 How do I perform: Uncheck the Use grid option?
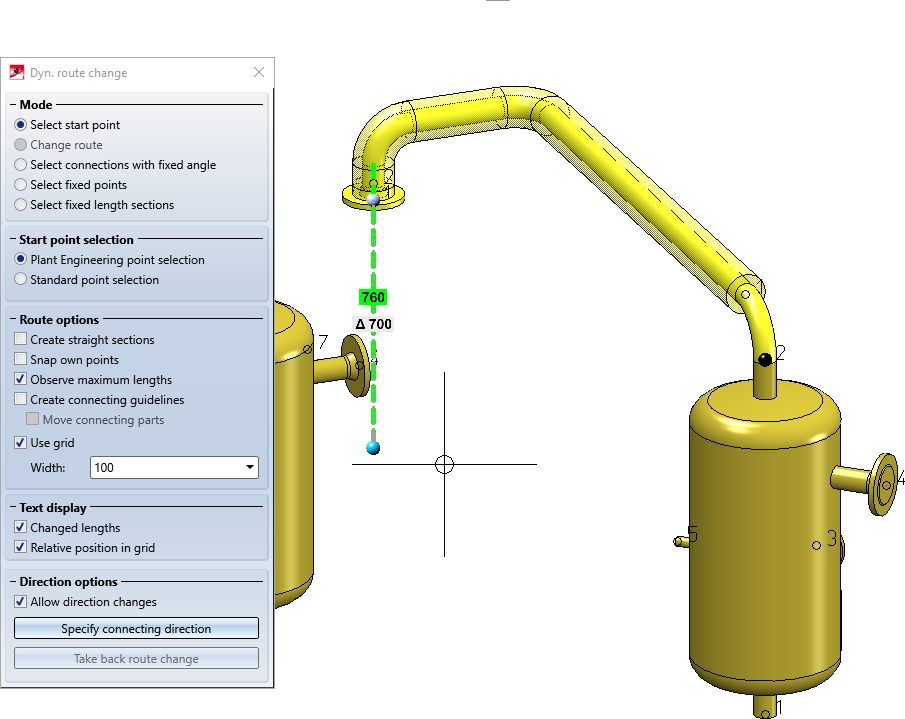pyautogui.click(x=21, y=443)
